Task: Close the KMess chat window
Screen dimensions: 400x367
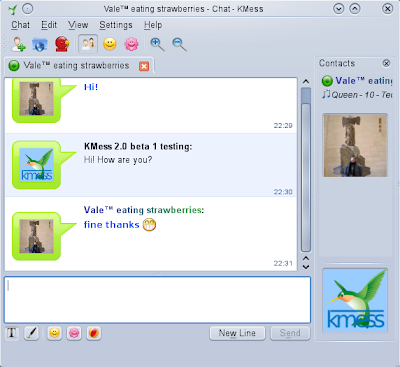Action: click(x=387, y=9)
